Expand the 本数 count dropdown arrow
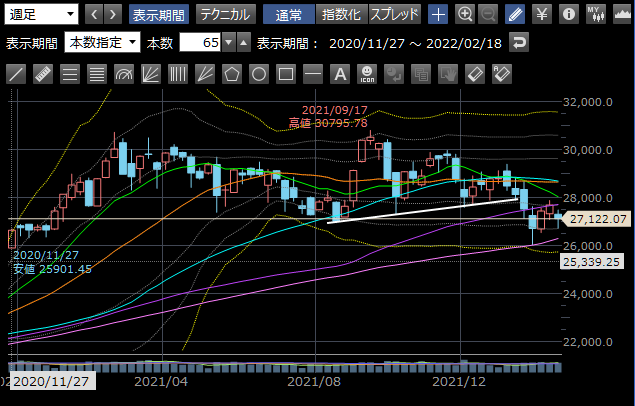 (x=229, y=43)
